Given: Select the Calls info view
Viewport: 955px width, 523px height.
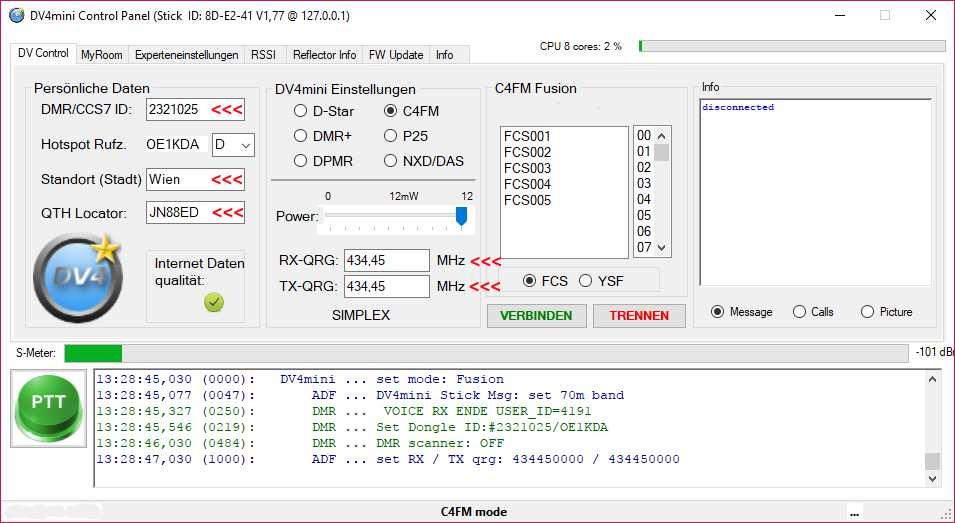Looking at the screenshot, I should click(813, 312).
